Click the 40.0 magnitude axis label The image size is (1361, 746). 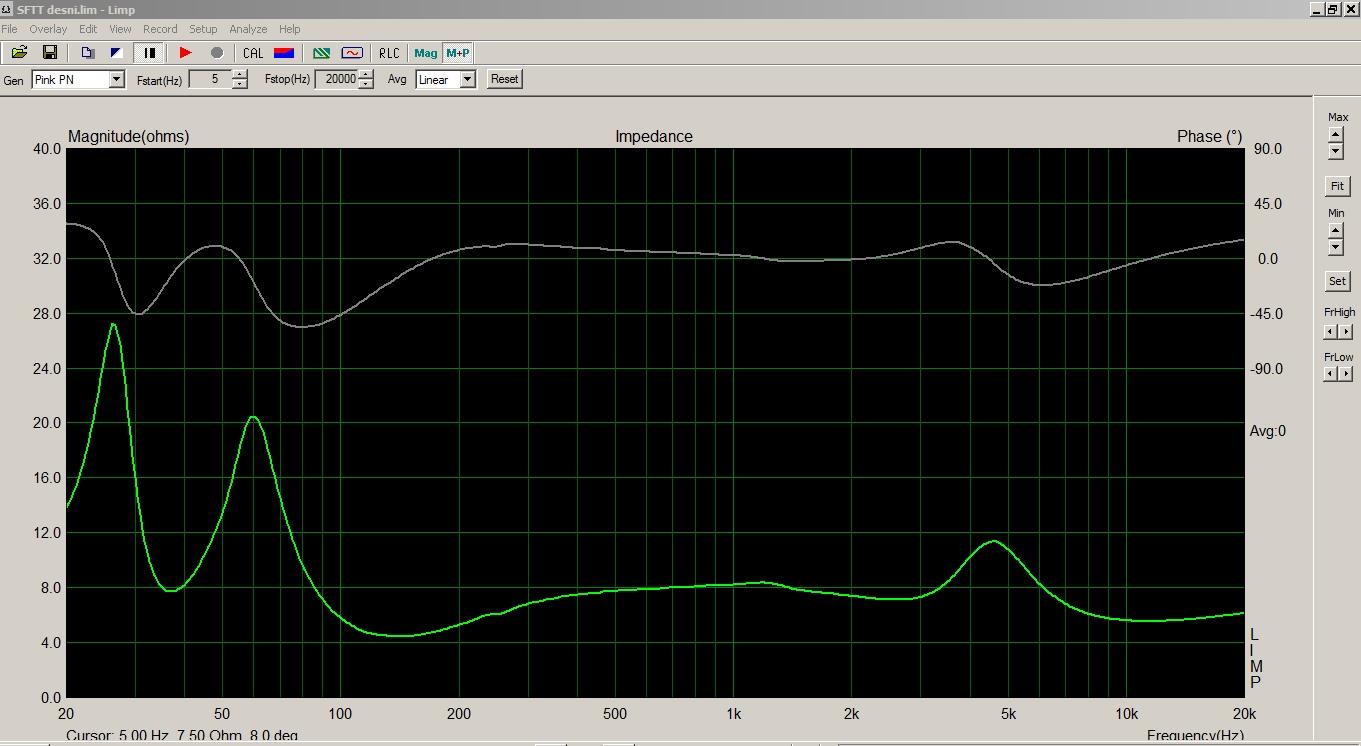pyautogui.click(x=47, y=149)
